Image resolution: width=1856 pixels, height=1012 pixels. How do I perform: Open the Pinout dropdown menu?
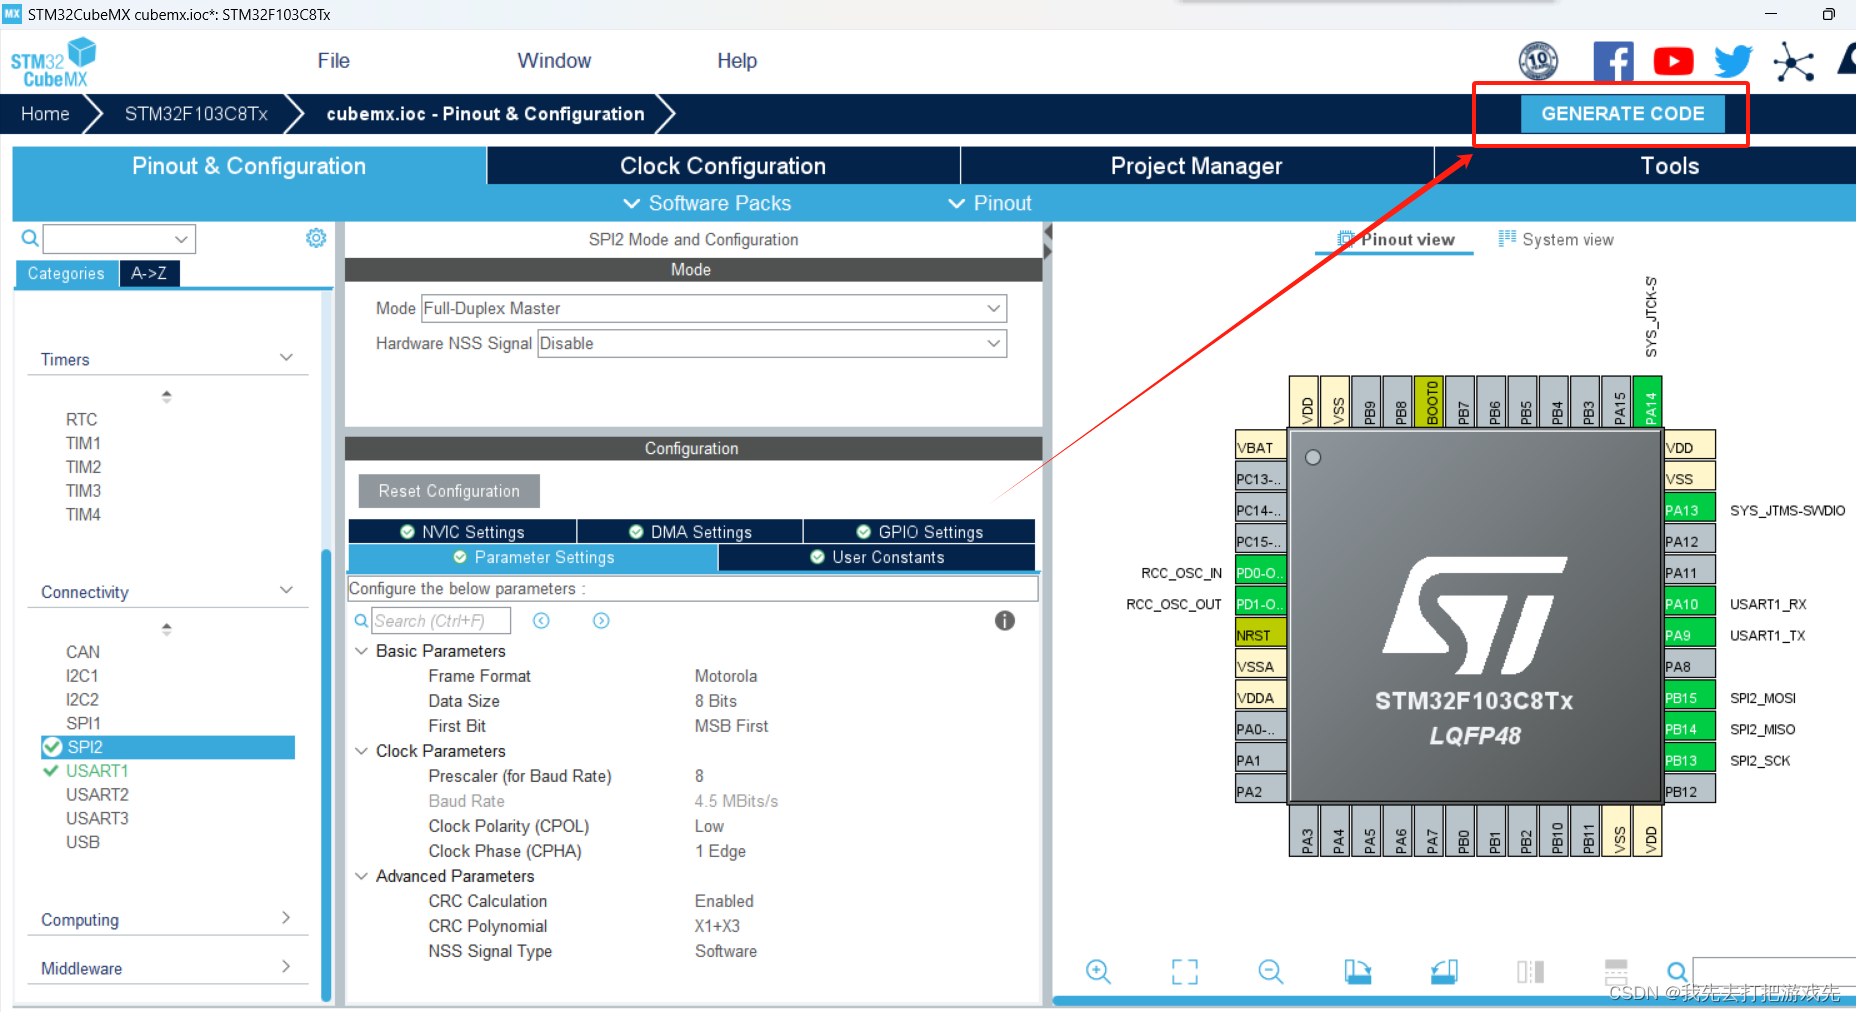(x=990, y=203)
